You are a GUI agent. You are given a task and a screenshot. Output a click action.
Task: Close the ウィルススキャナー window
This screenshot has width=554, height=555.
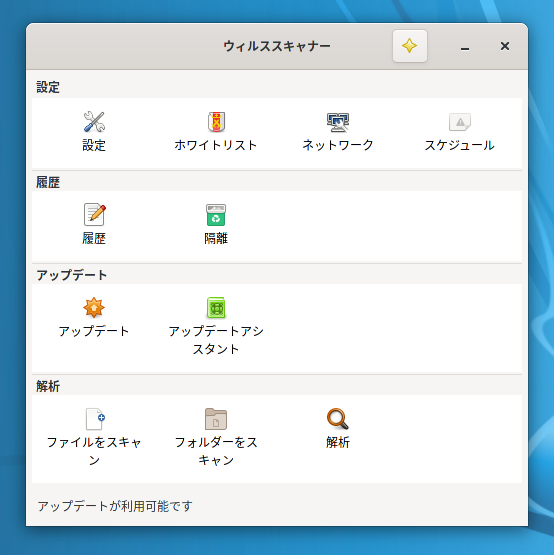click(x=505, y=46)
